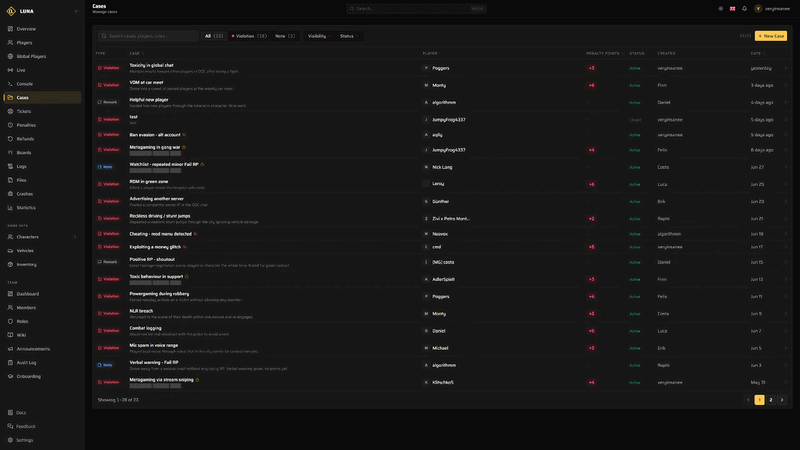Toggle the light/dark theme icon

point(720,9)
